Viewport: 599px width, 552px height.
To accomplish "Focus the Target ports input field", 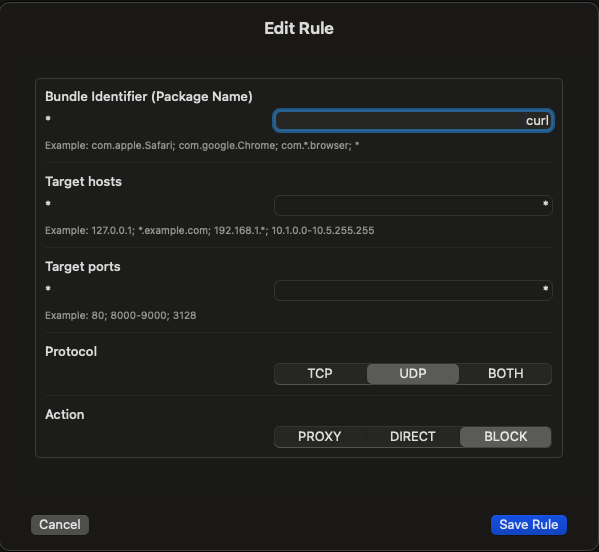I will (x=413, y=290).
